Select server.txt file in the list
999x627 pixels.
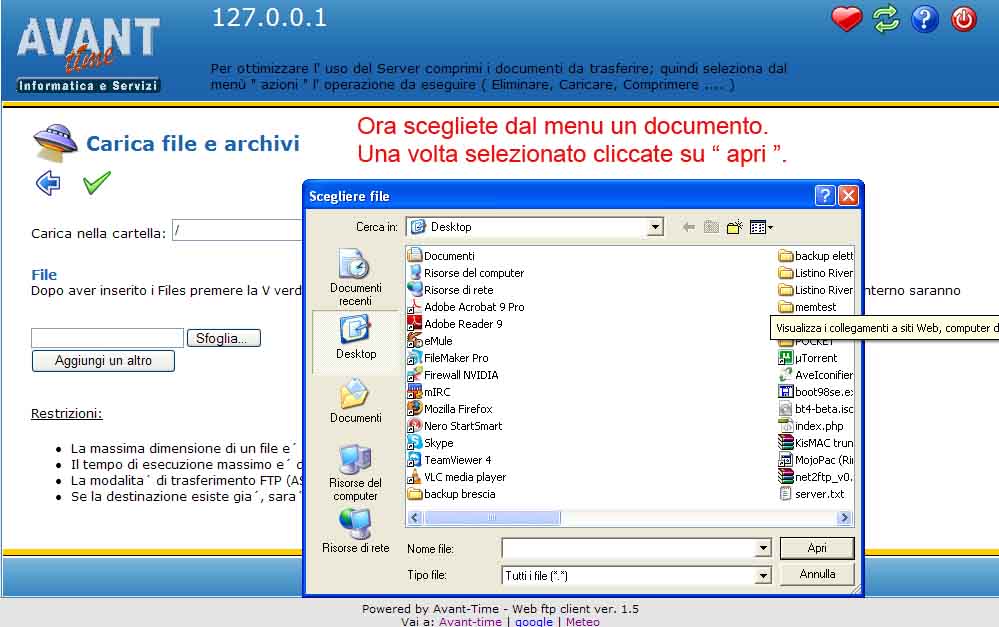[818, 494]
